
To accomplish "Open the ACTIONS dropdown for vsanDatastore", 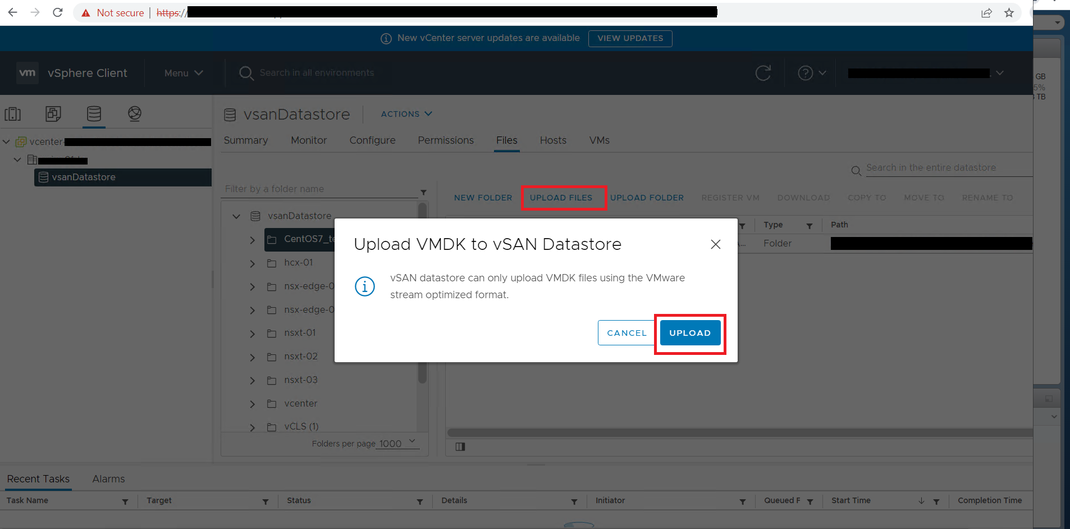I will [407, 114].
